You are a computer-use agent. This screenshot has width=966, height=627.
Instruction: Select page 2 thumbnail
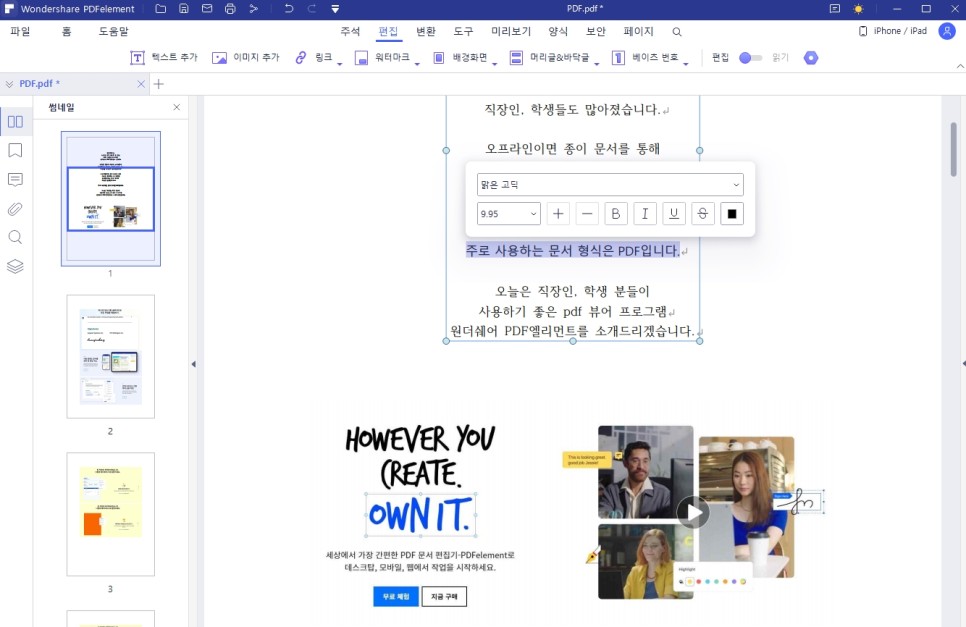[110, 357]
